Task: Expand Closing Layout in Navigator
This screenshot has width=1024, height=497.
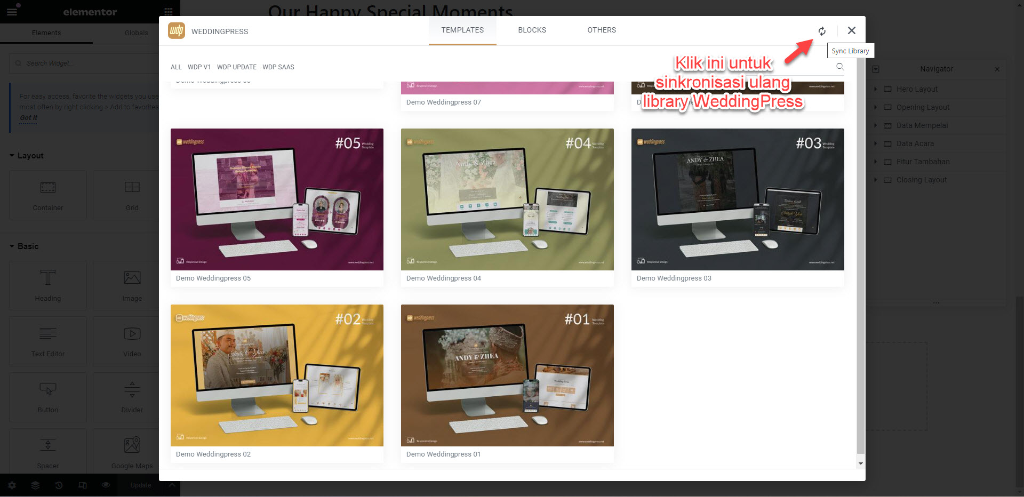Action: click(875, 180)
